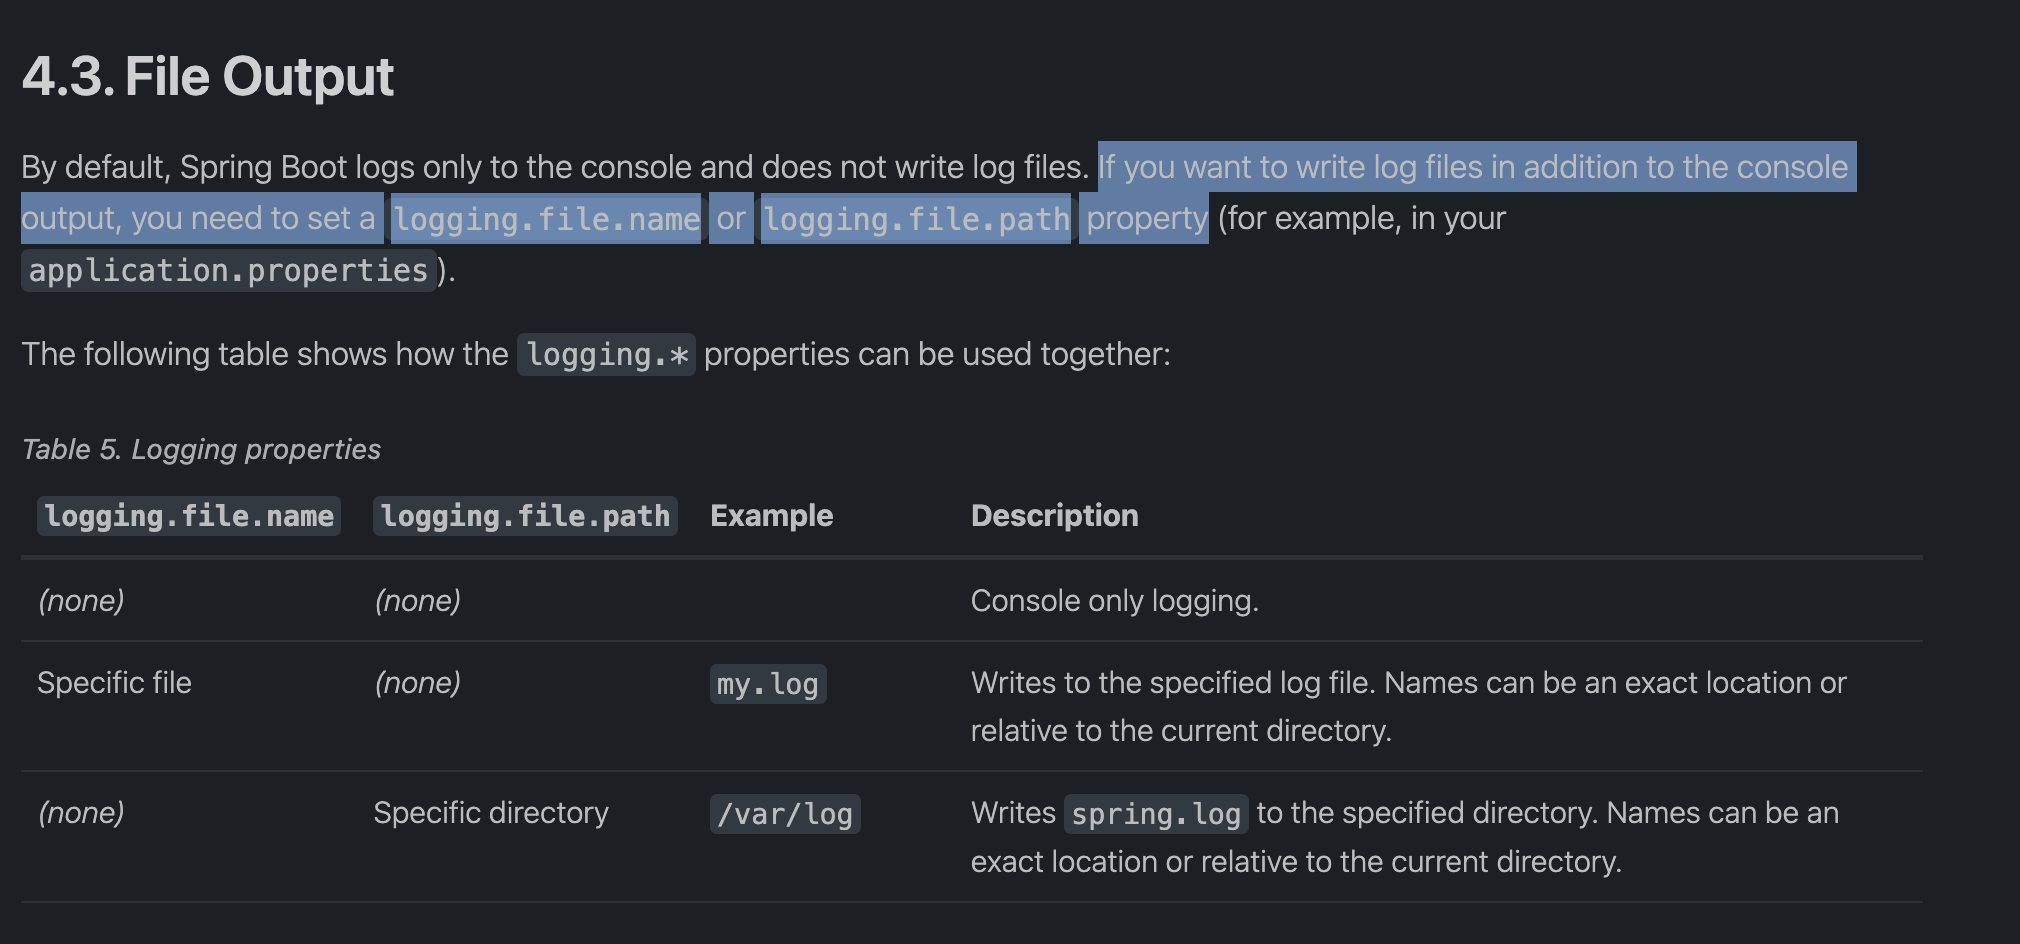Click the word 'property' in the highlighted text
2020x944 pixels.
[x=1146, y=219]
